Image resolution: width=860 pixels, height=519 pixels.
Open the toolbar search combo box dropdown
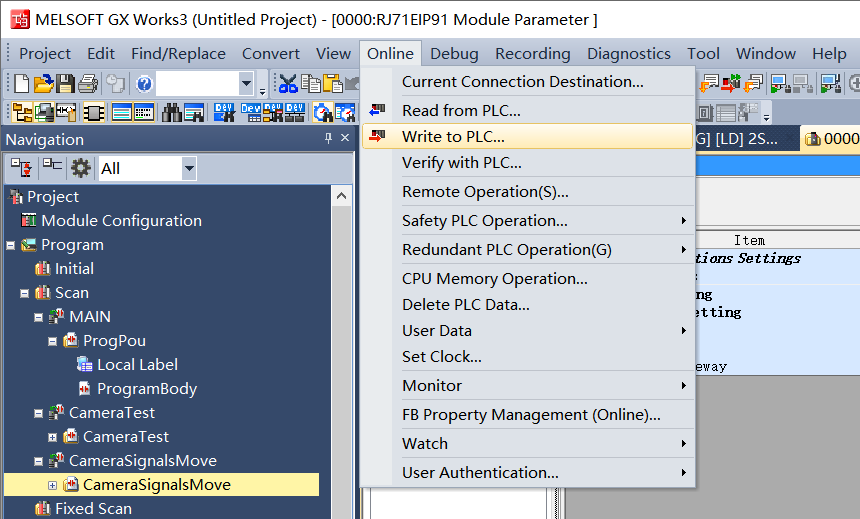[x=246, y=84]
